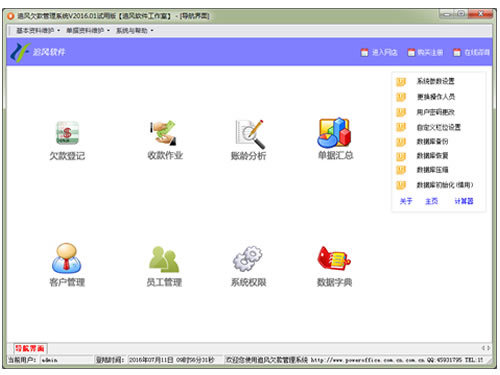Open the 欠款登记 debt registration module
The width and height of the screenshot is (500, 375).
point(68,141)
